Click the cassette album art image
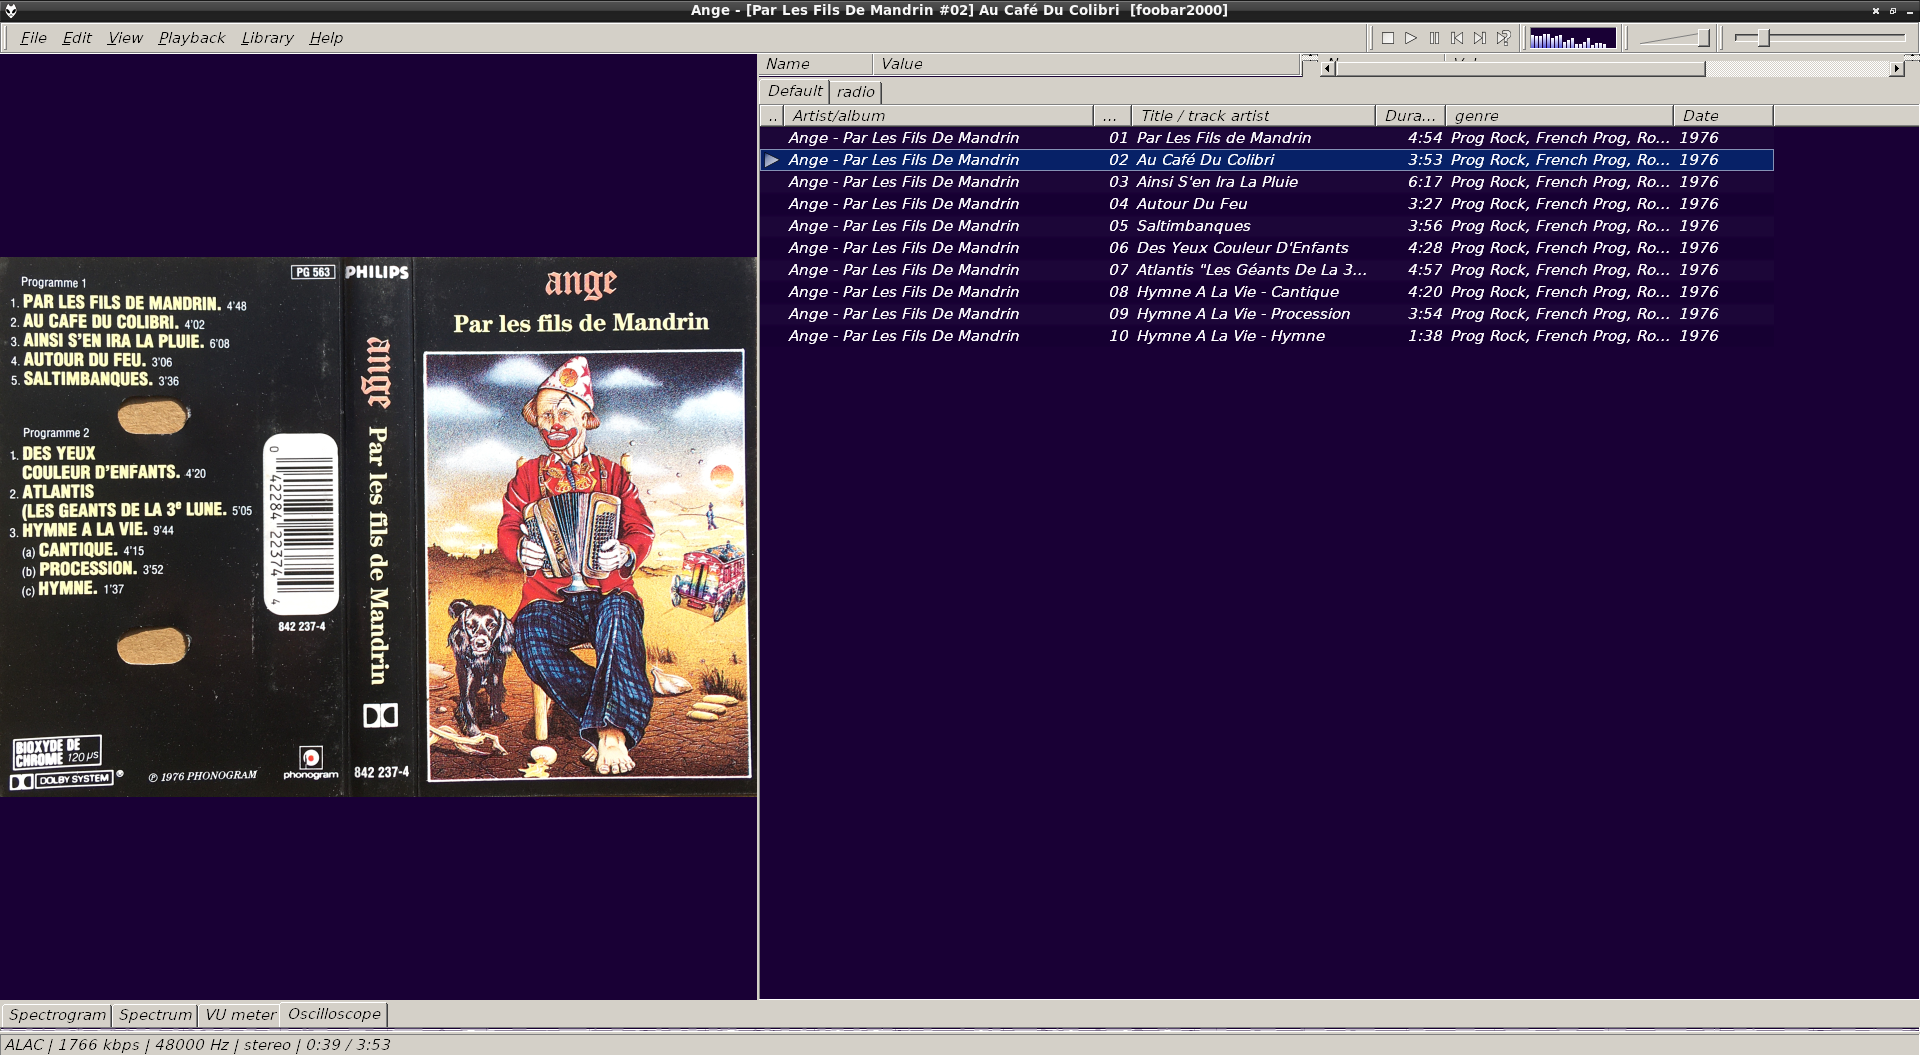The height and width of the screenshot is (1056, 1920). 378,527
